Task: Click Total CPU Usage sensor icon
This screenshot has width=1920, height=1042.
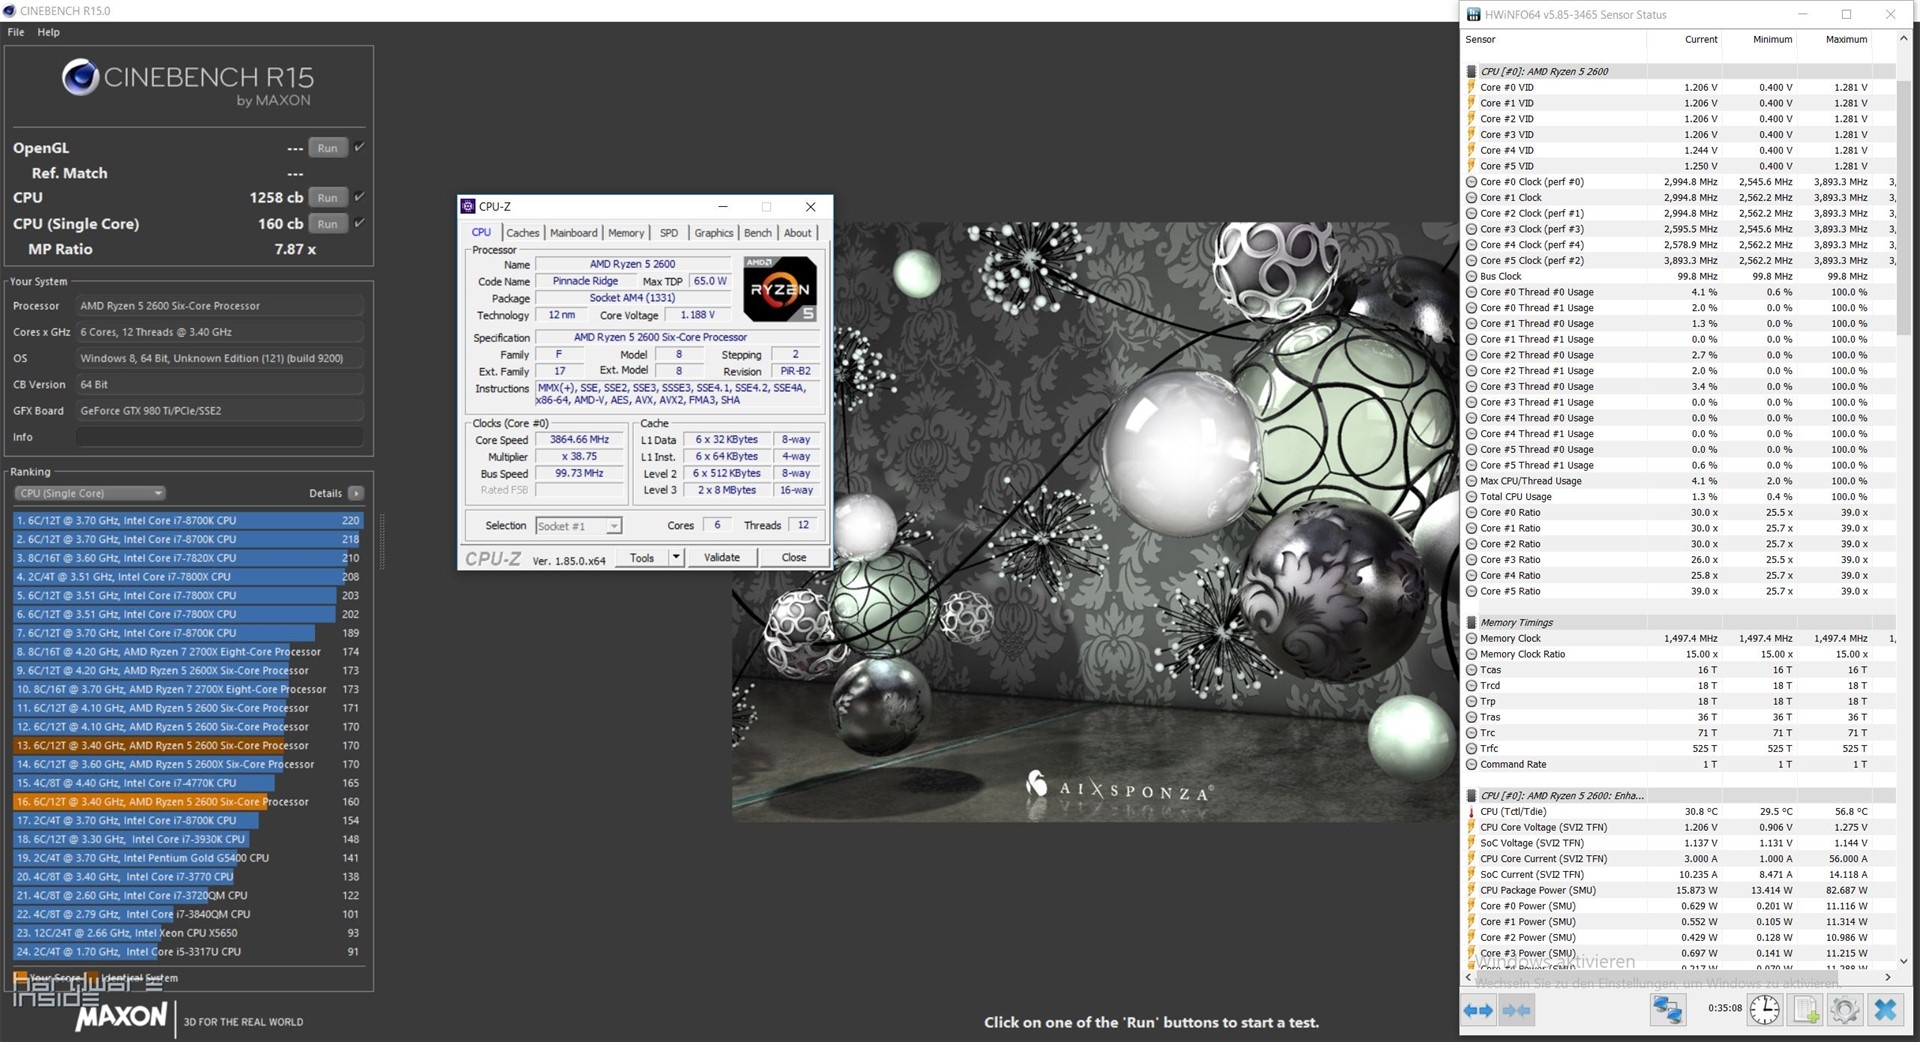Action: click(1471, 496)
